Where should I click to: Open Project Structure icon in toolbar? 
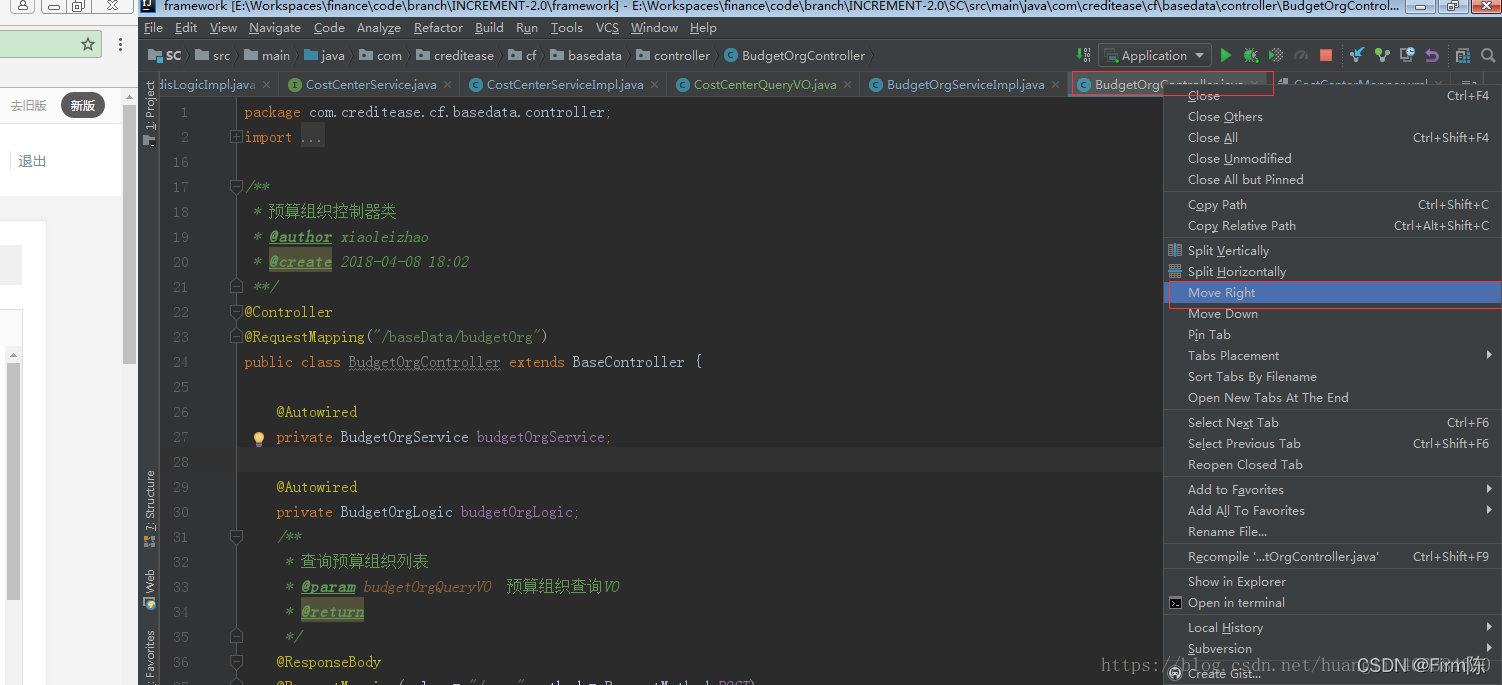pos(1463,56)
